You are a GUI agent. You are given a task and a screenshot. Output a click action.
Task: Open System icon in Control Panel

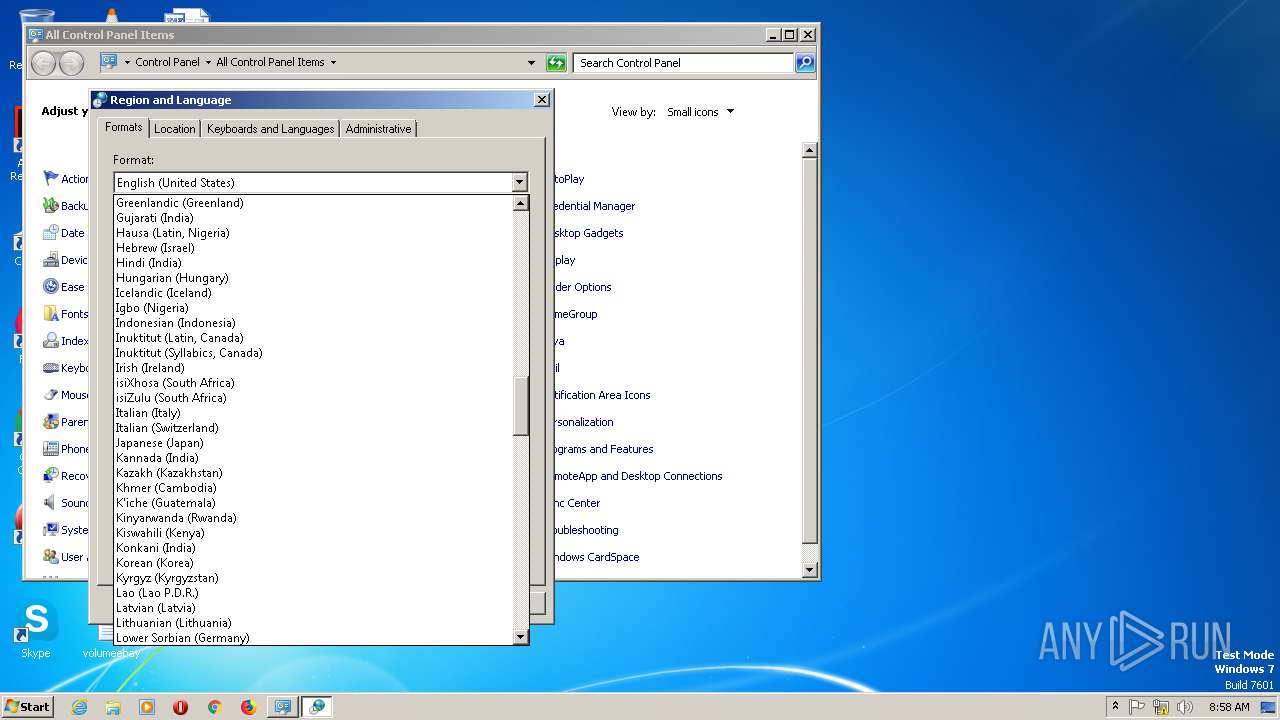[x=51, y=529]
